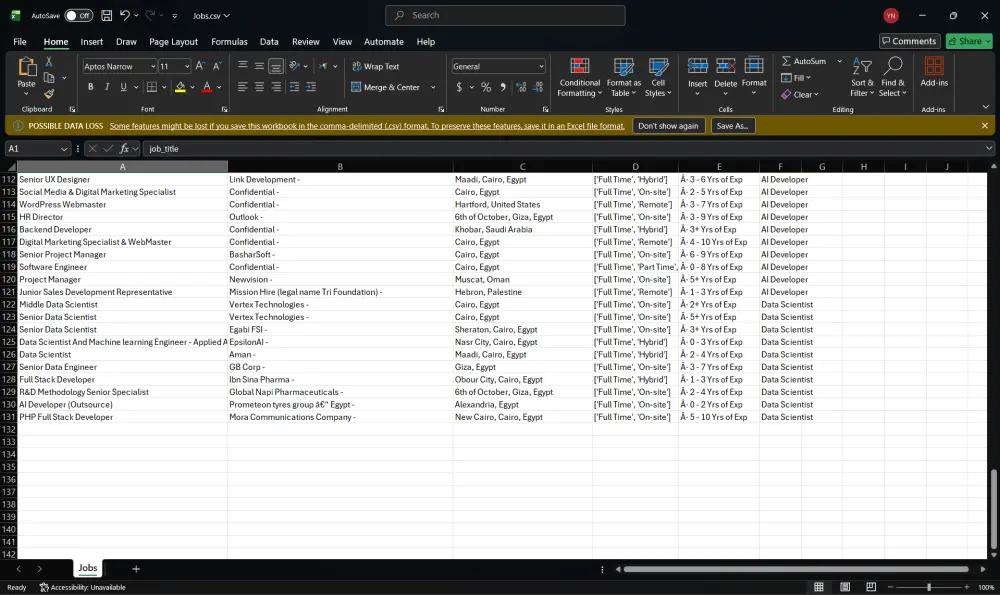Click the Undo arrow icon

125,15
